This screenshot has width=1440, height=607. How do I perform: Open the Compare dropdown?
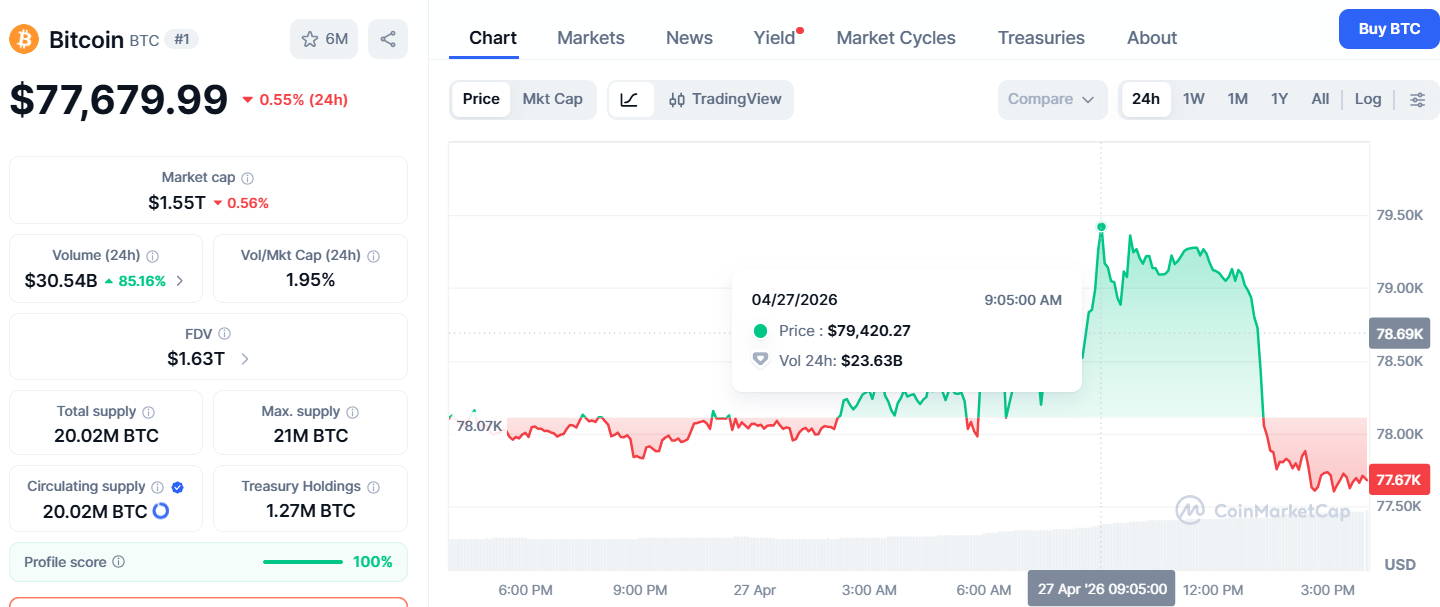point(1052,99)
